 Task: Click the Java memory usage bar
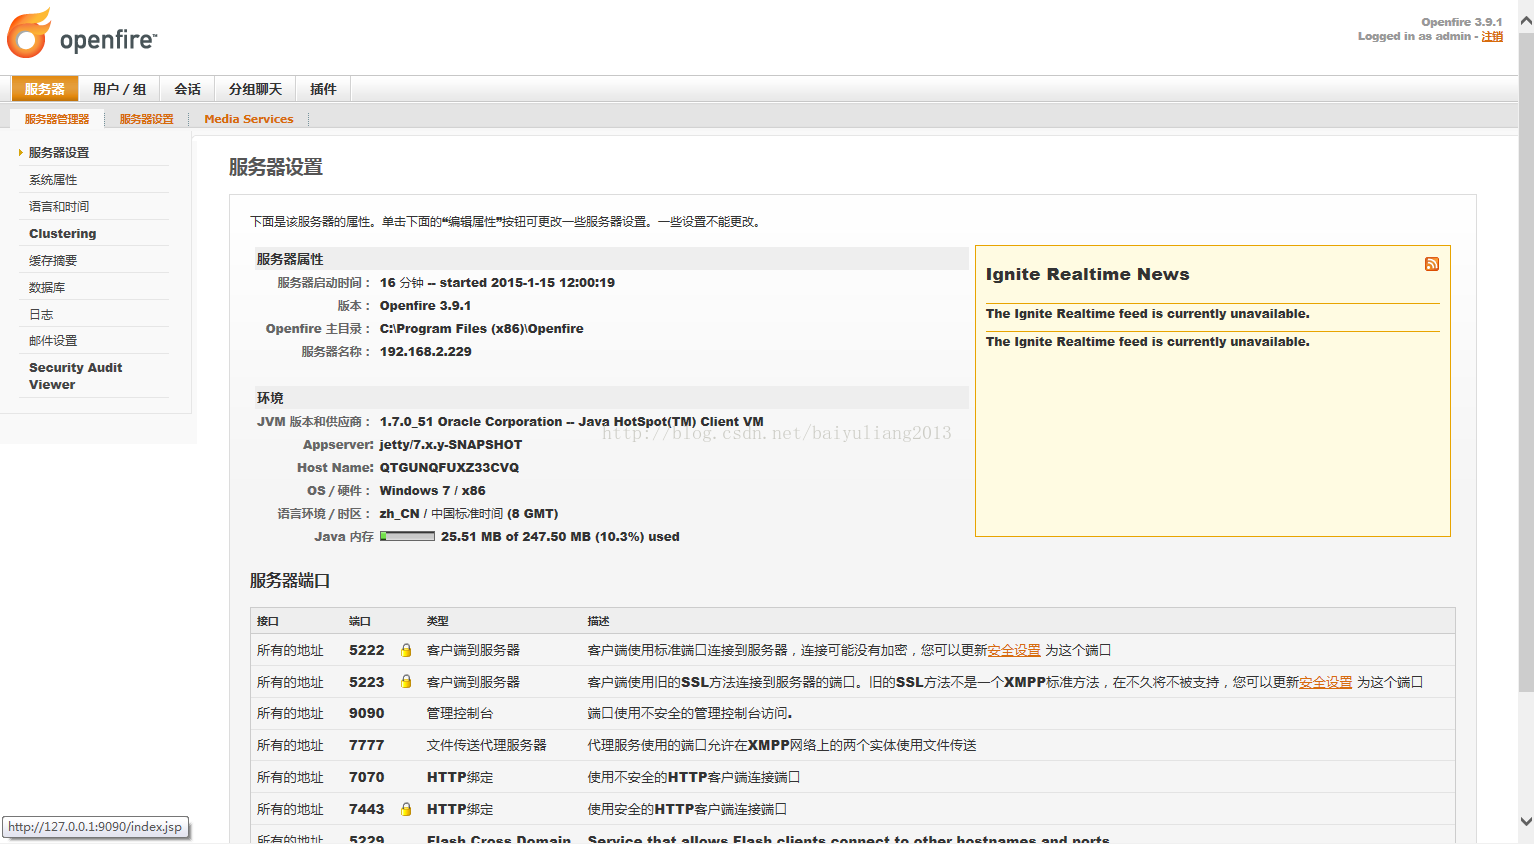(x=407, y=536)
